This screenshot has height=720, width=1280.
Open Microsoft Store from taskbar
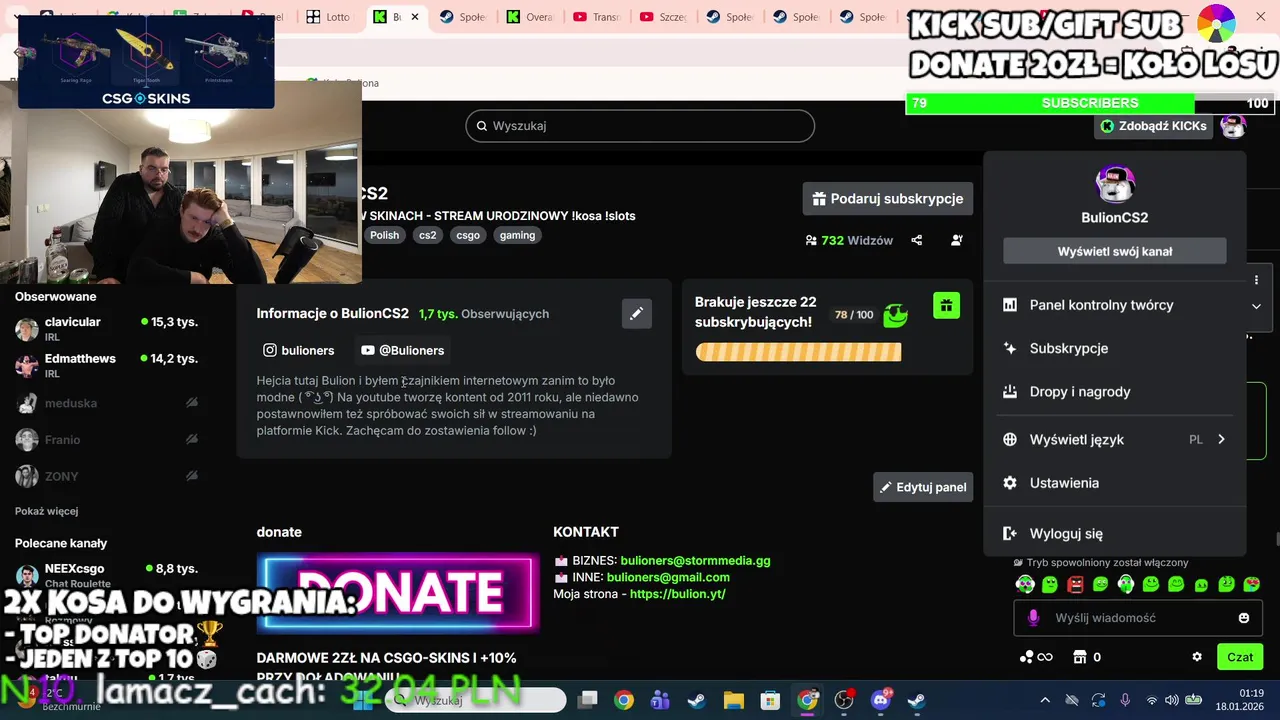[770, 700]
